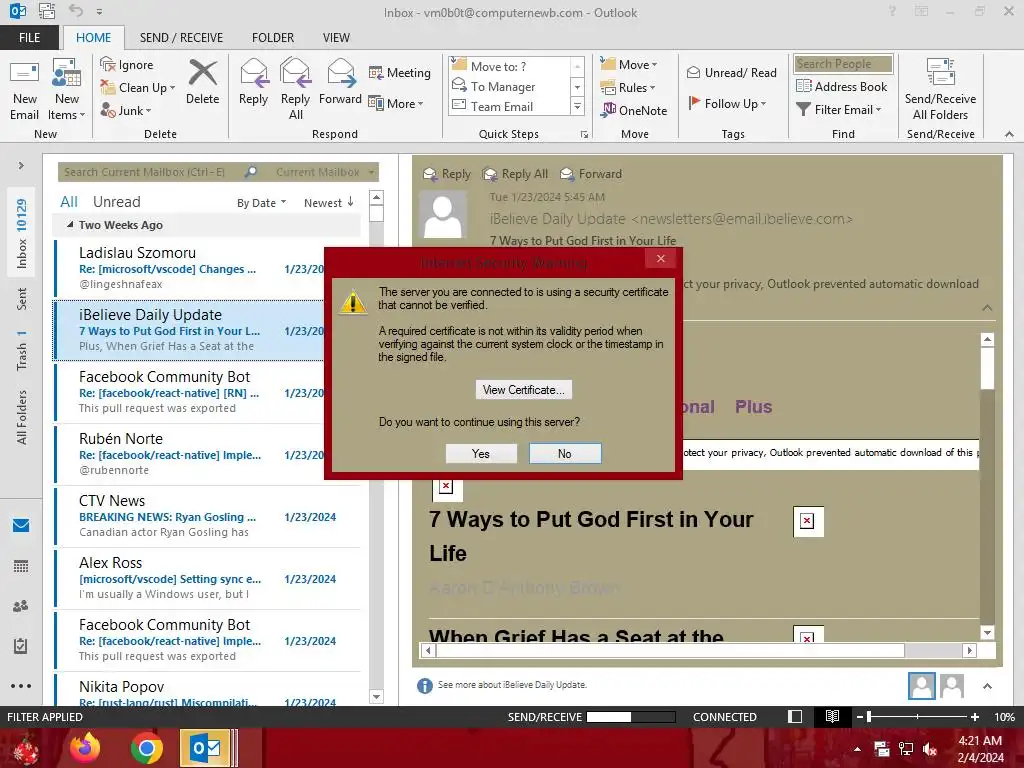The image size is (1024, 768).
Task: Click the zoom slider in status bar
Action: [x=917, y=717]
